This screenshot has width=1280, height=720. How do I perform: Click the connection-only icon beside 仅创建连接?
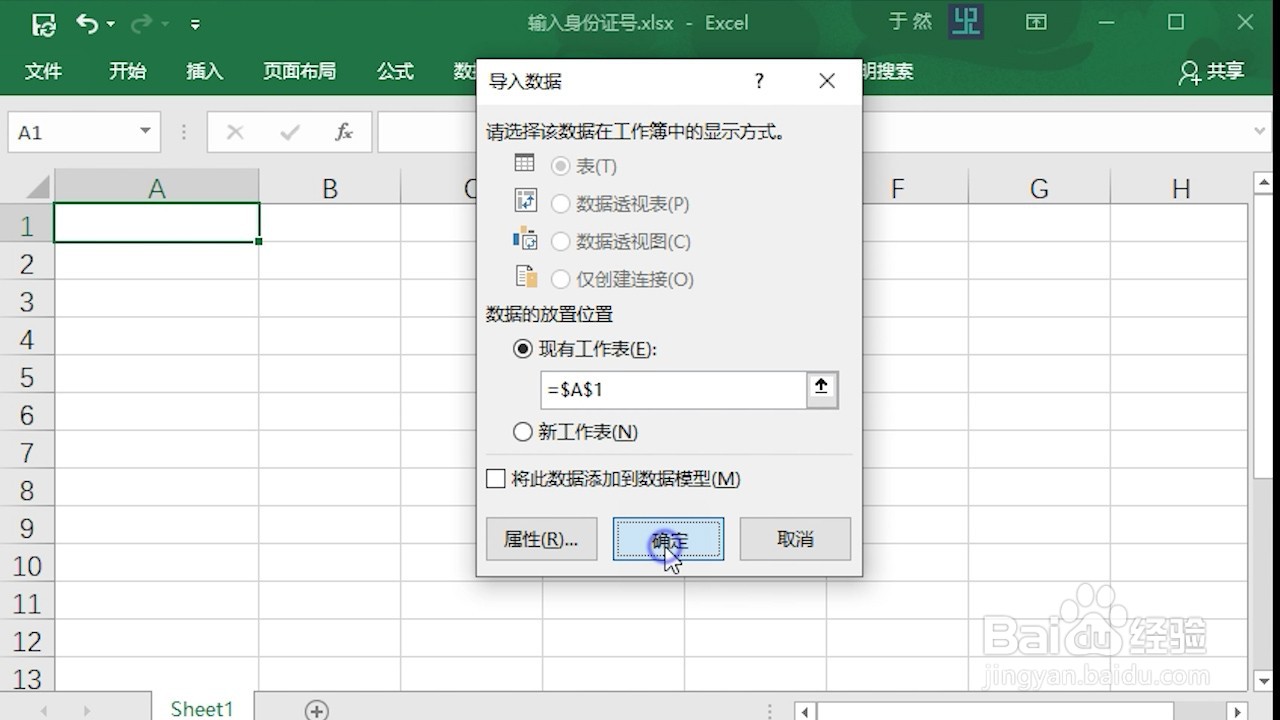click(x=524, y=278)
